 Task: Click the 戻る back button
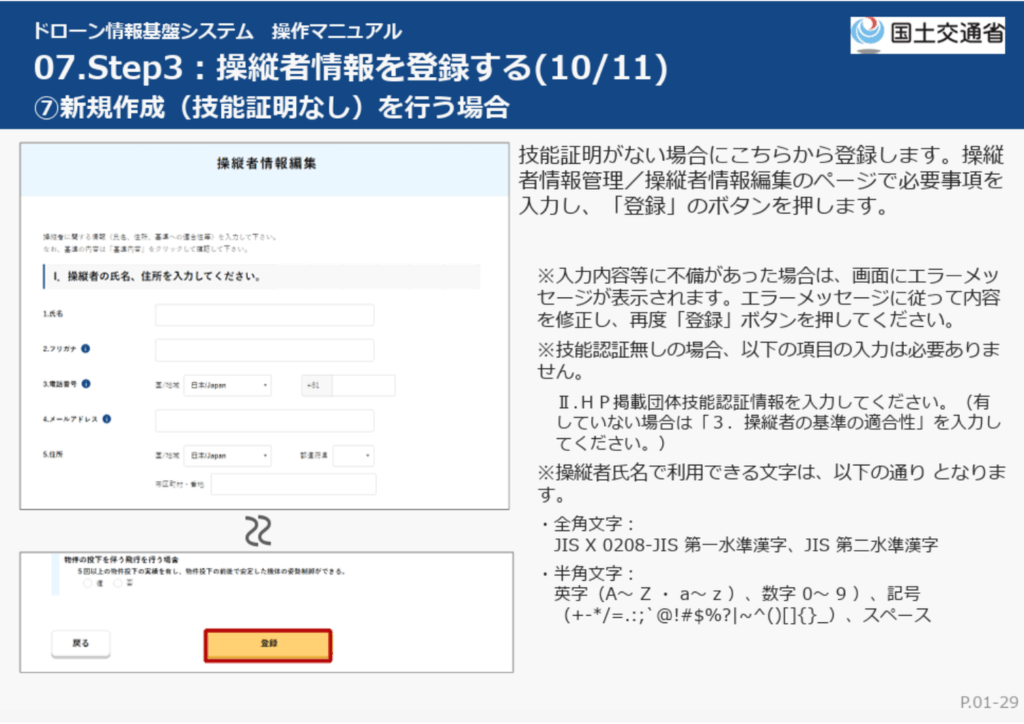point(81,644)
